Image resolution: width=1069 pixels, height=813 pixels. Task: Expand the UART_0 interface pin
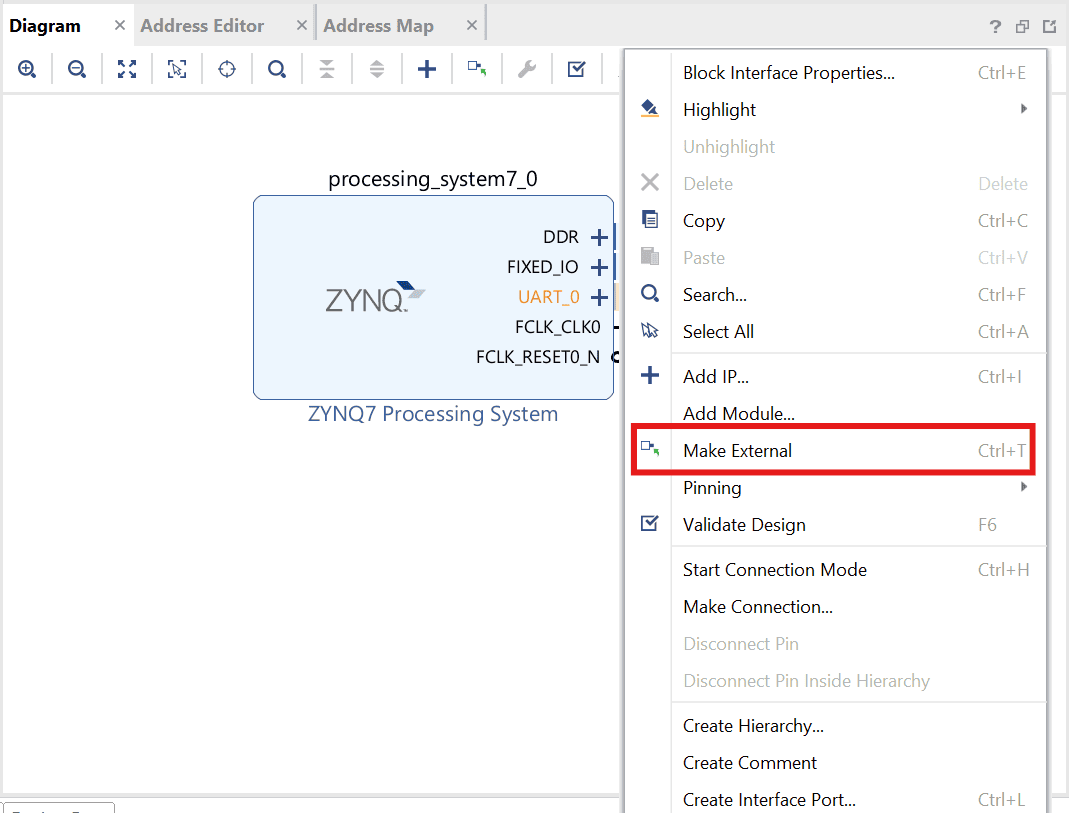[x=599, y=297]
